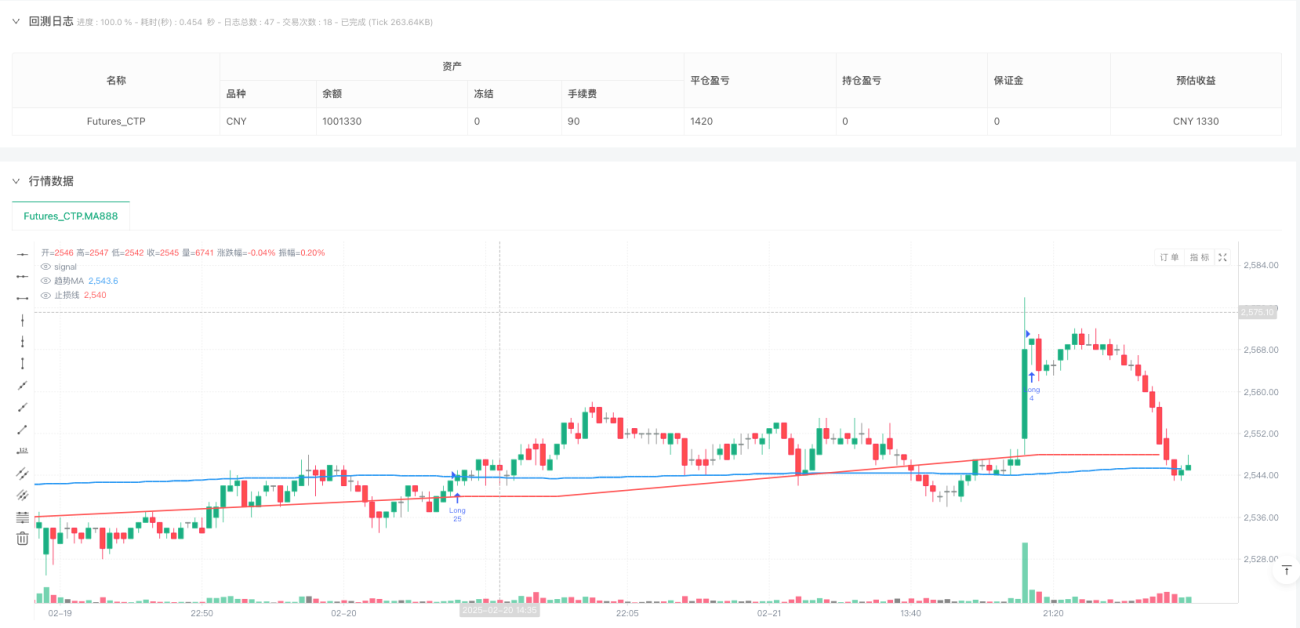Open the 指标 indicators button
Image resolution: width=1300 pixels, height=628 pixels.
pos(1198,258)
